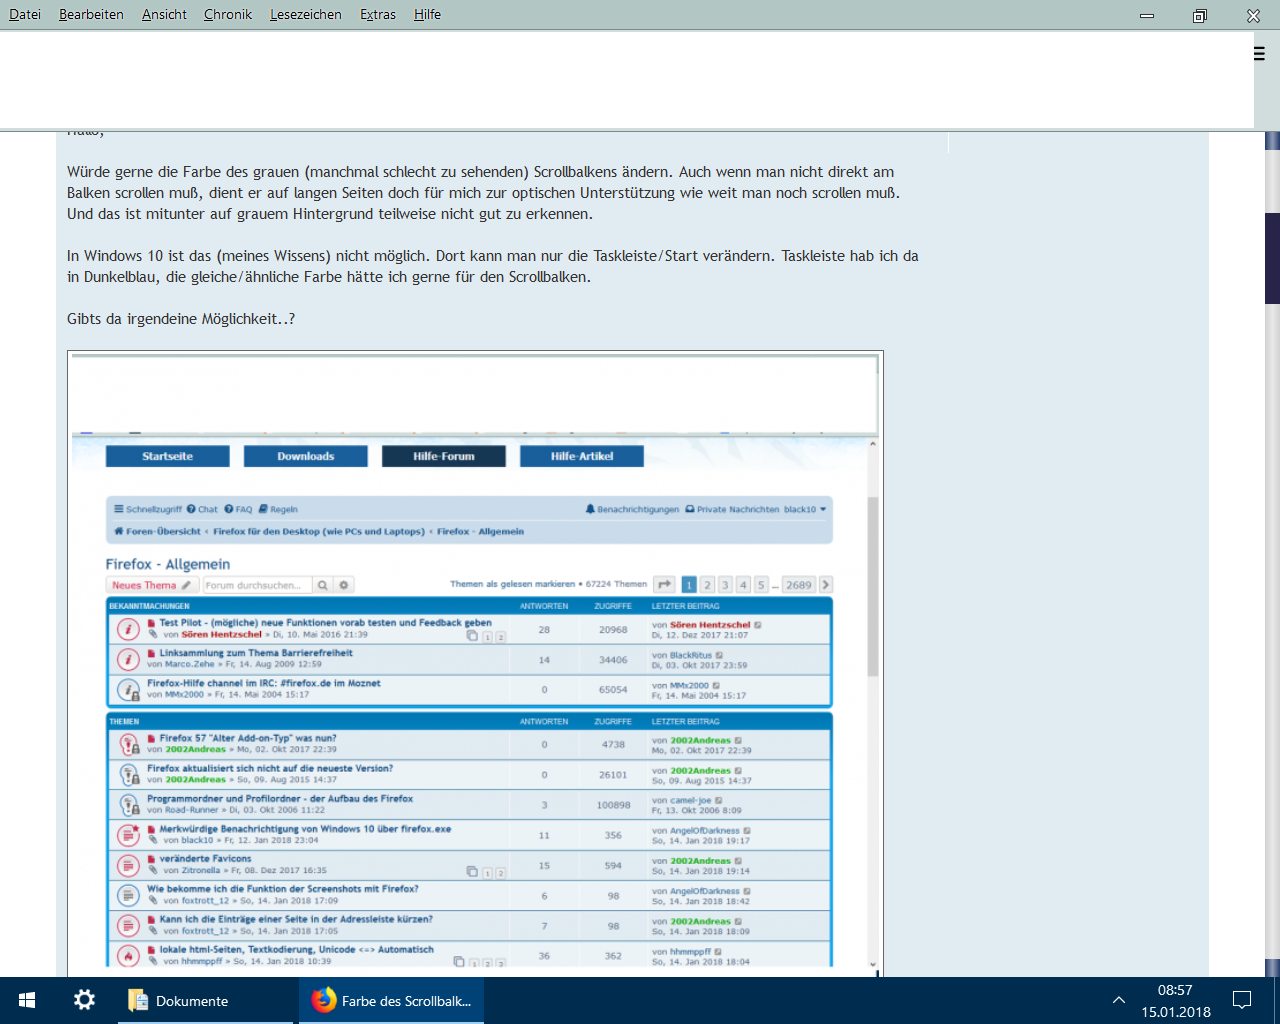Click the jump-to-page arrow icon
Image resolution: width=1280 pixels, height=1024 pixels.
click(665, 585)
